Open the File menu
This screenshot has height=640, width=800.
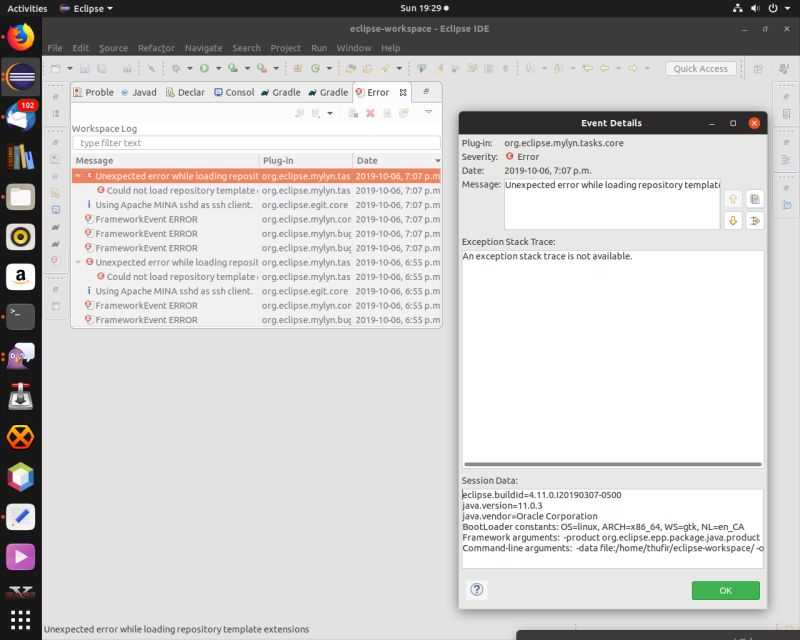point(55,48)
